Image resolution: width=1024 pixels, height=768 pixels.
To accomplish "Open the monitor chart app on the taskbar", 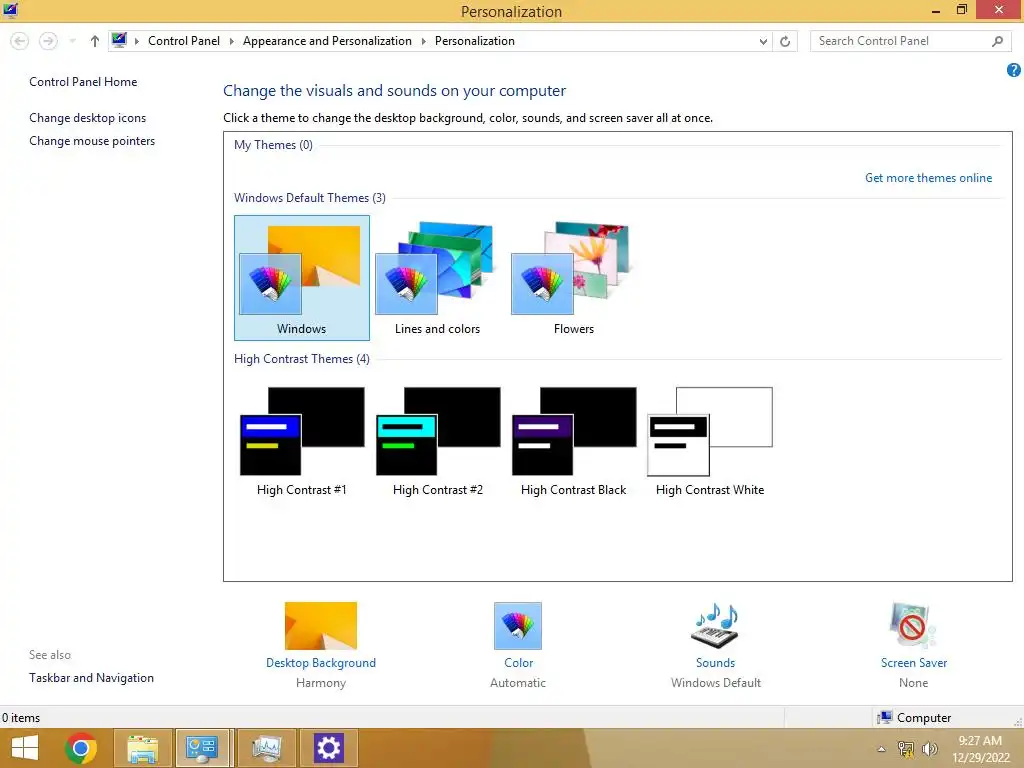I will pos(266,748).
